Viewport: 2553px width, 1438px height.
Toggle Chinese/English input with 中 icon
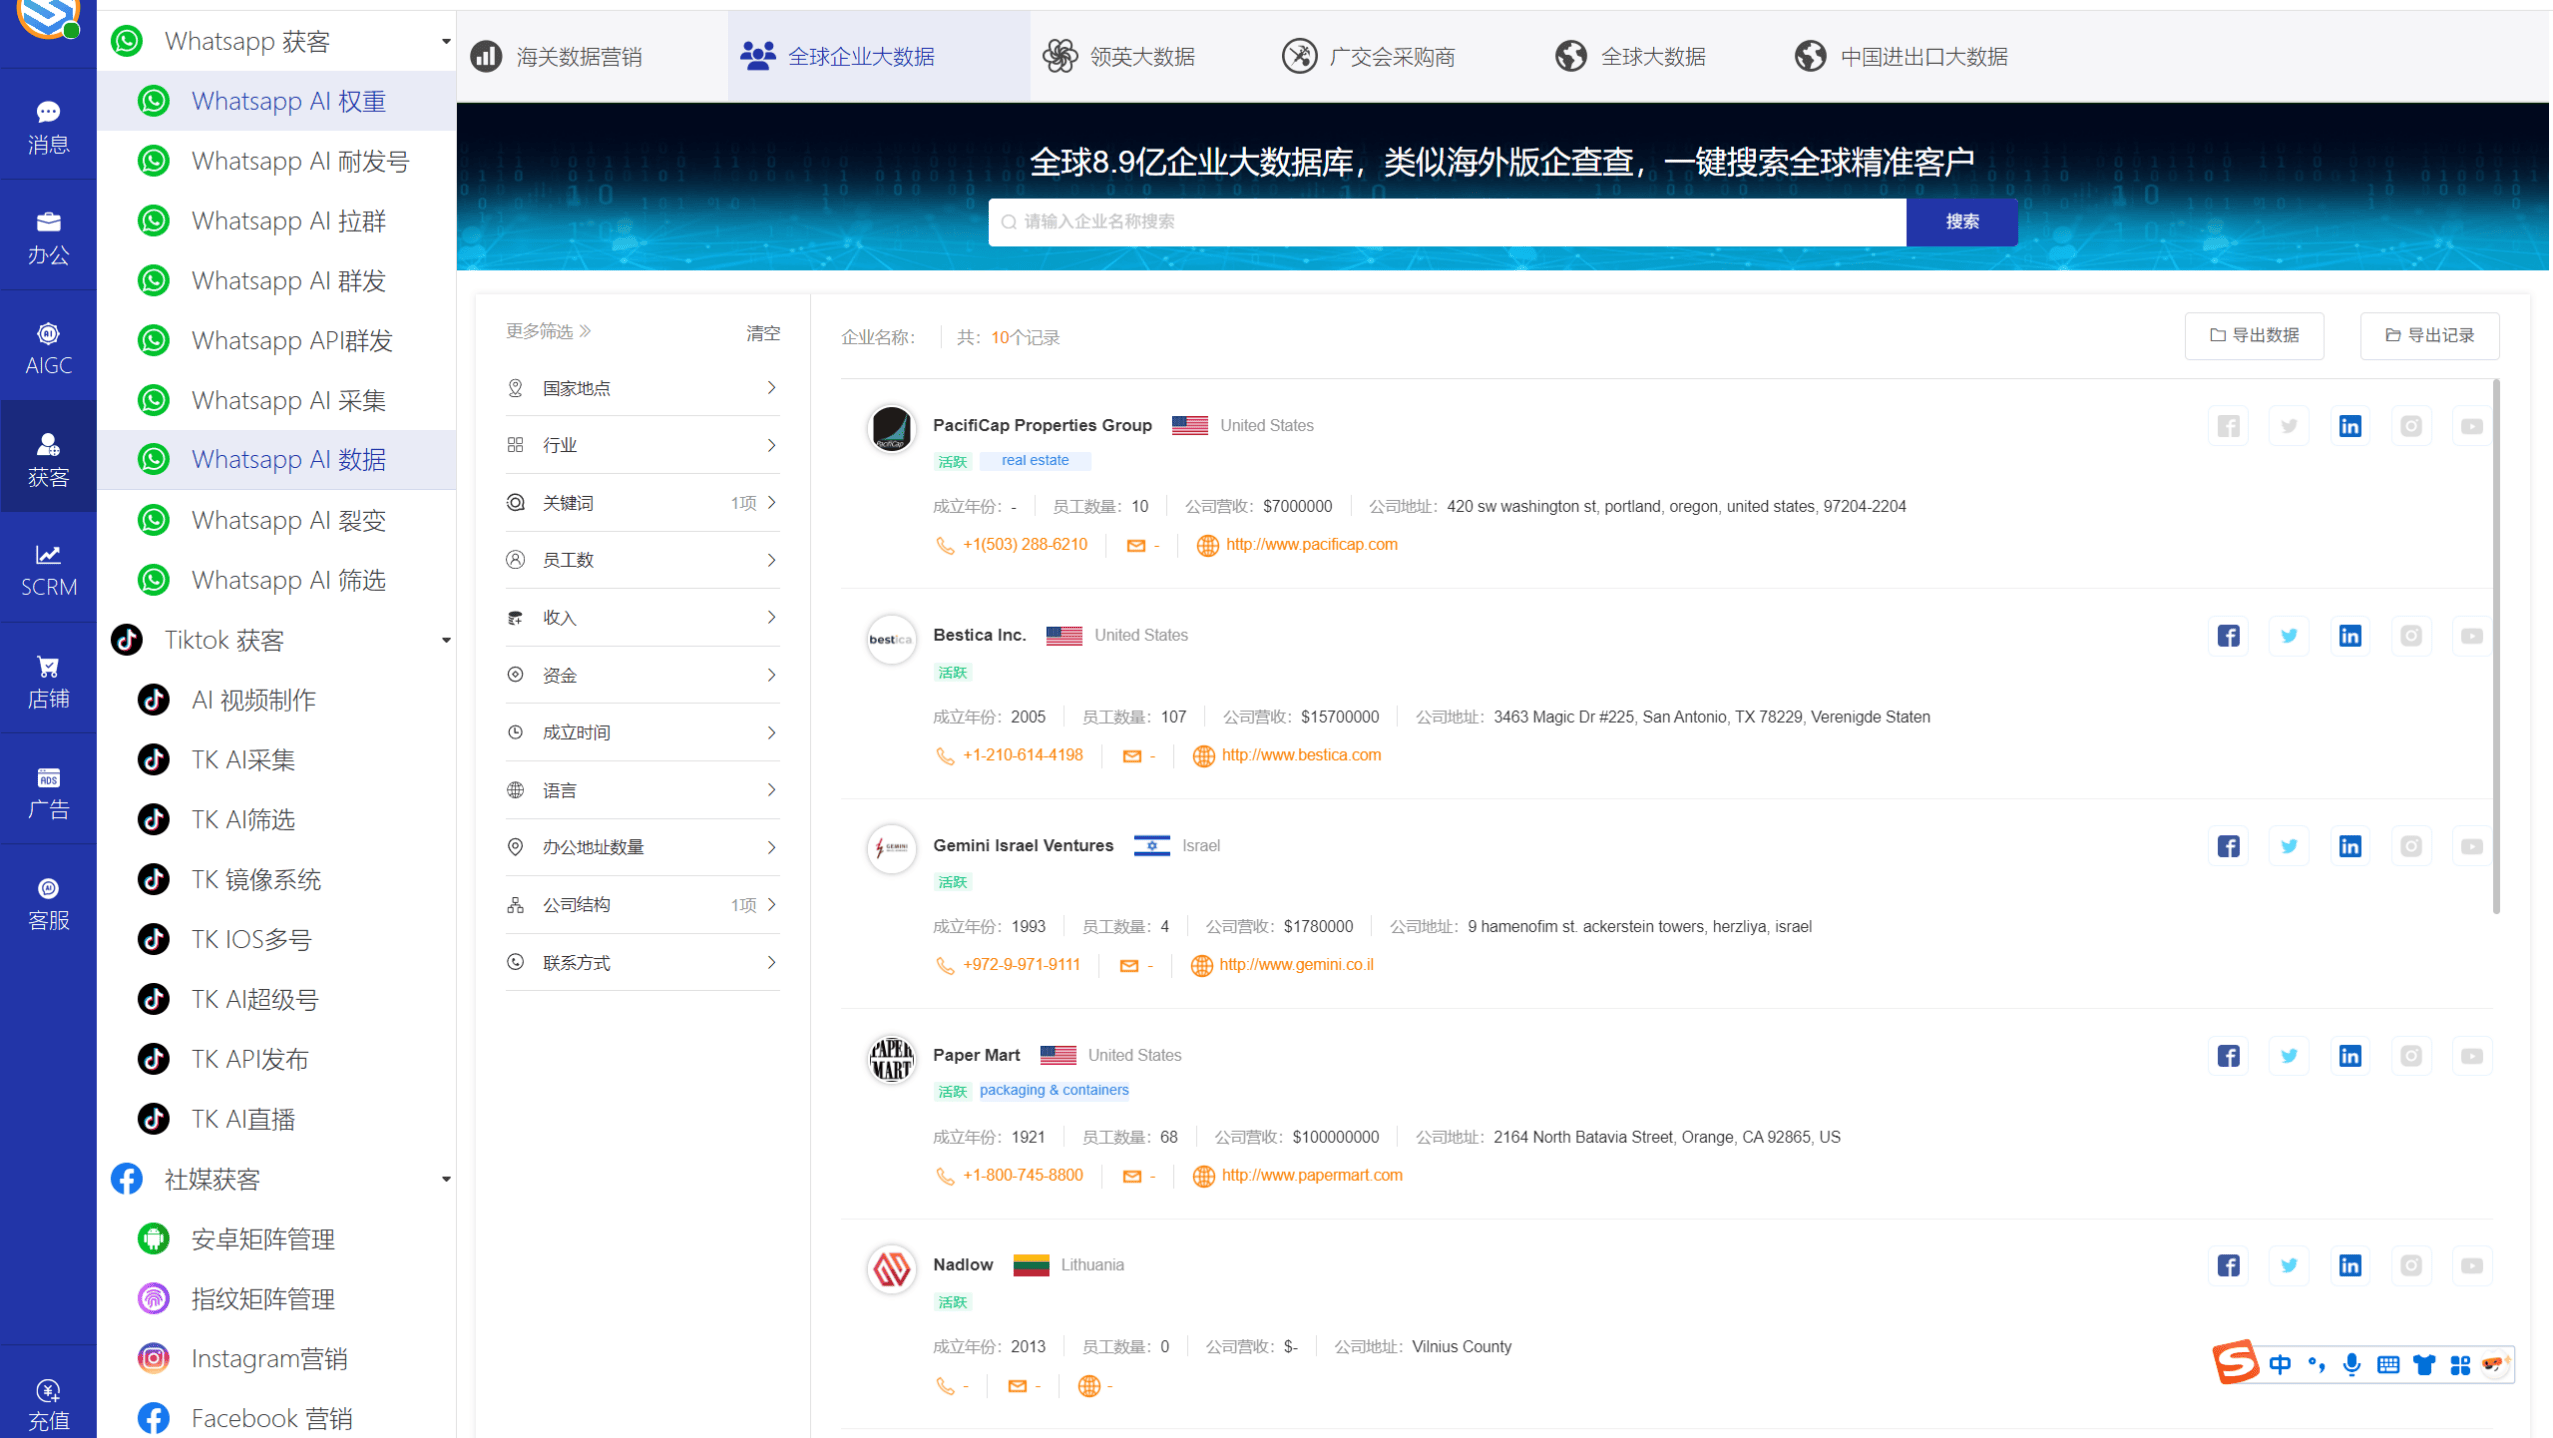point(2281,1364)
